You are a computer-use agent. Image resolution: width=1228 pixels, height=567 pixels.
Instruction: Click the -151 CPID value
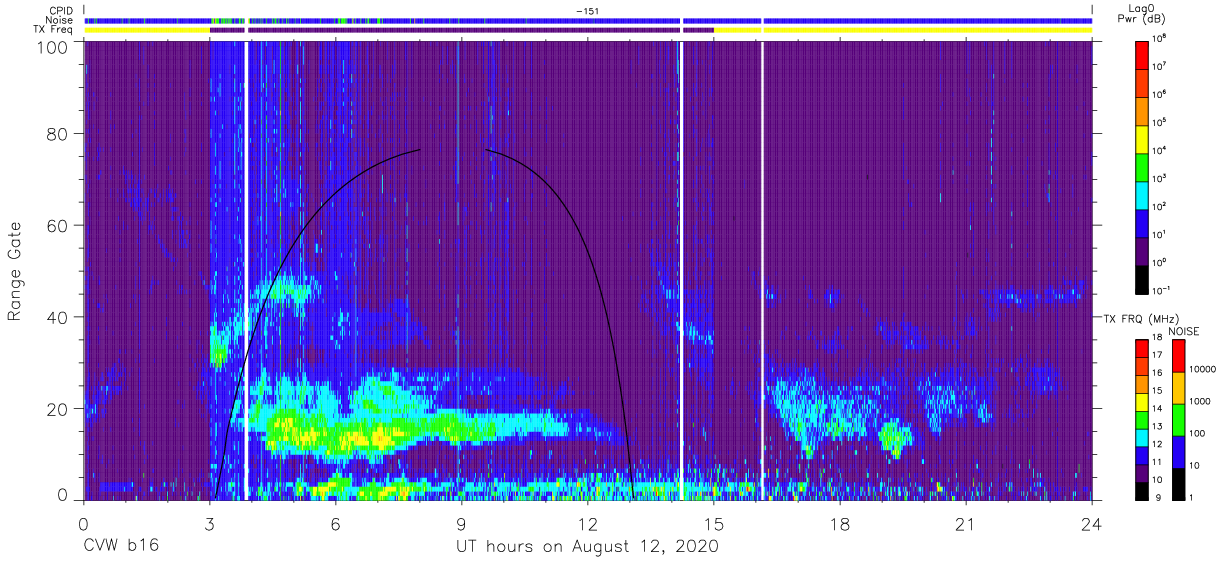[x=588, y=10]
